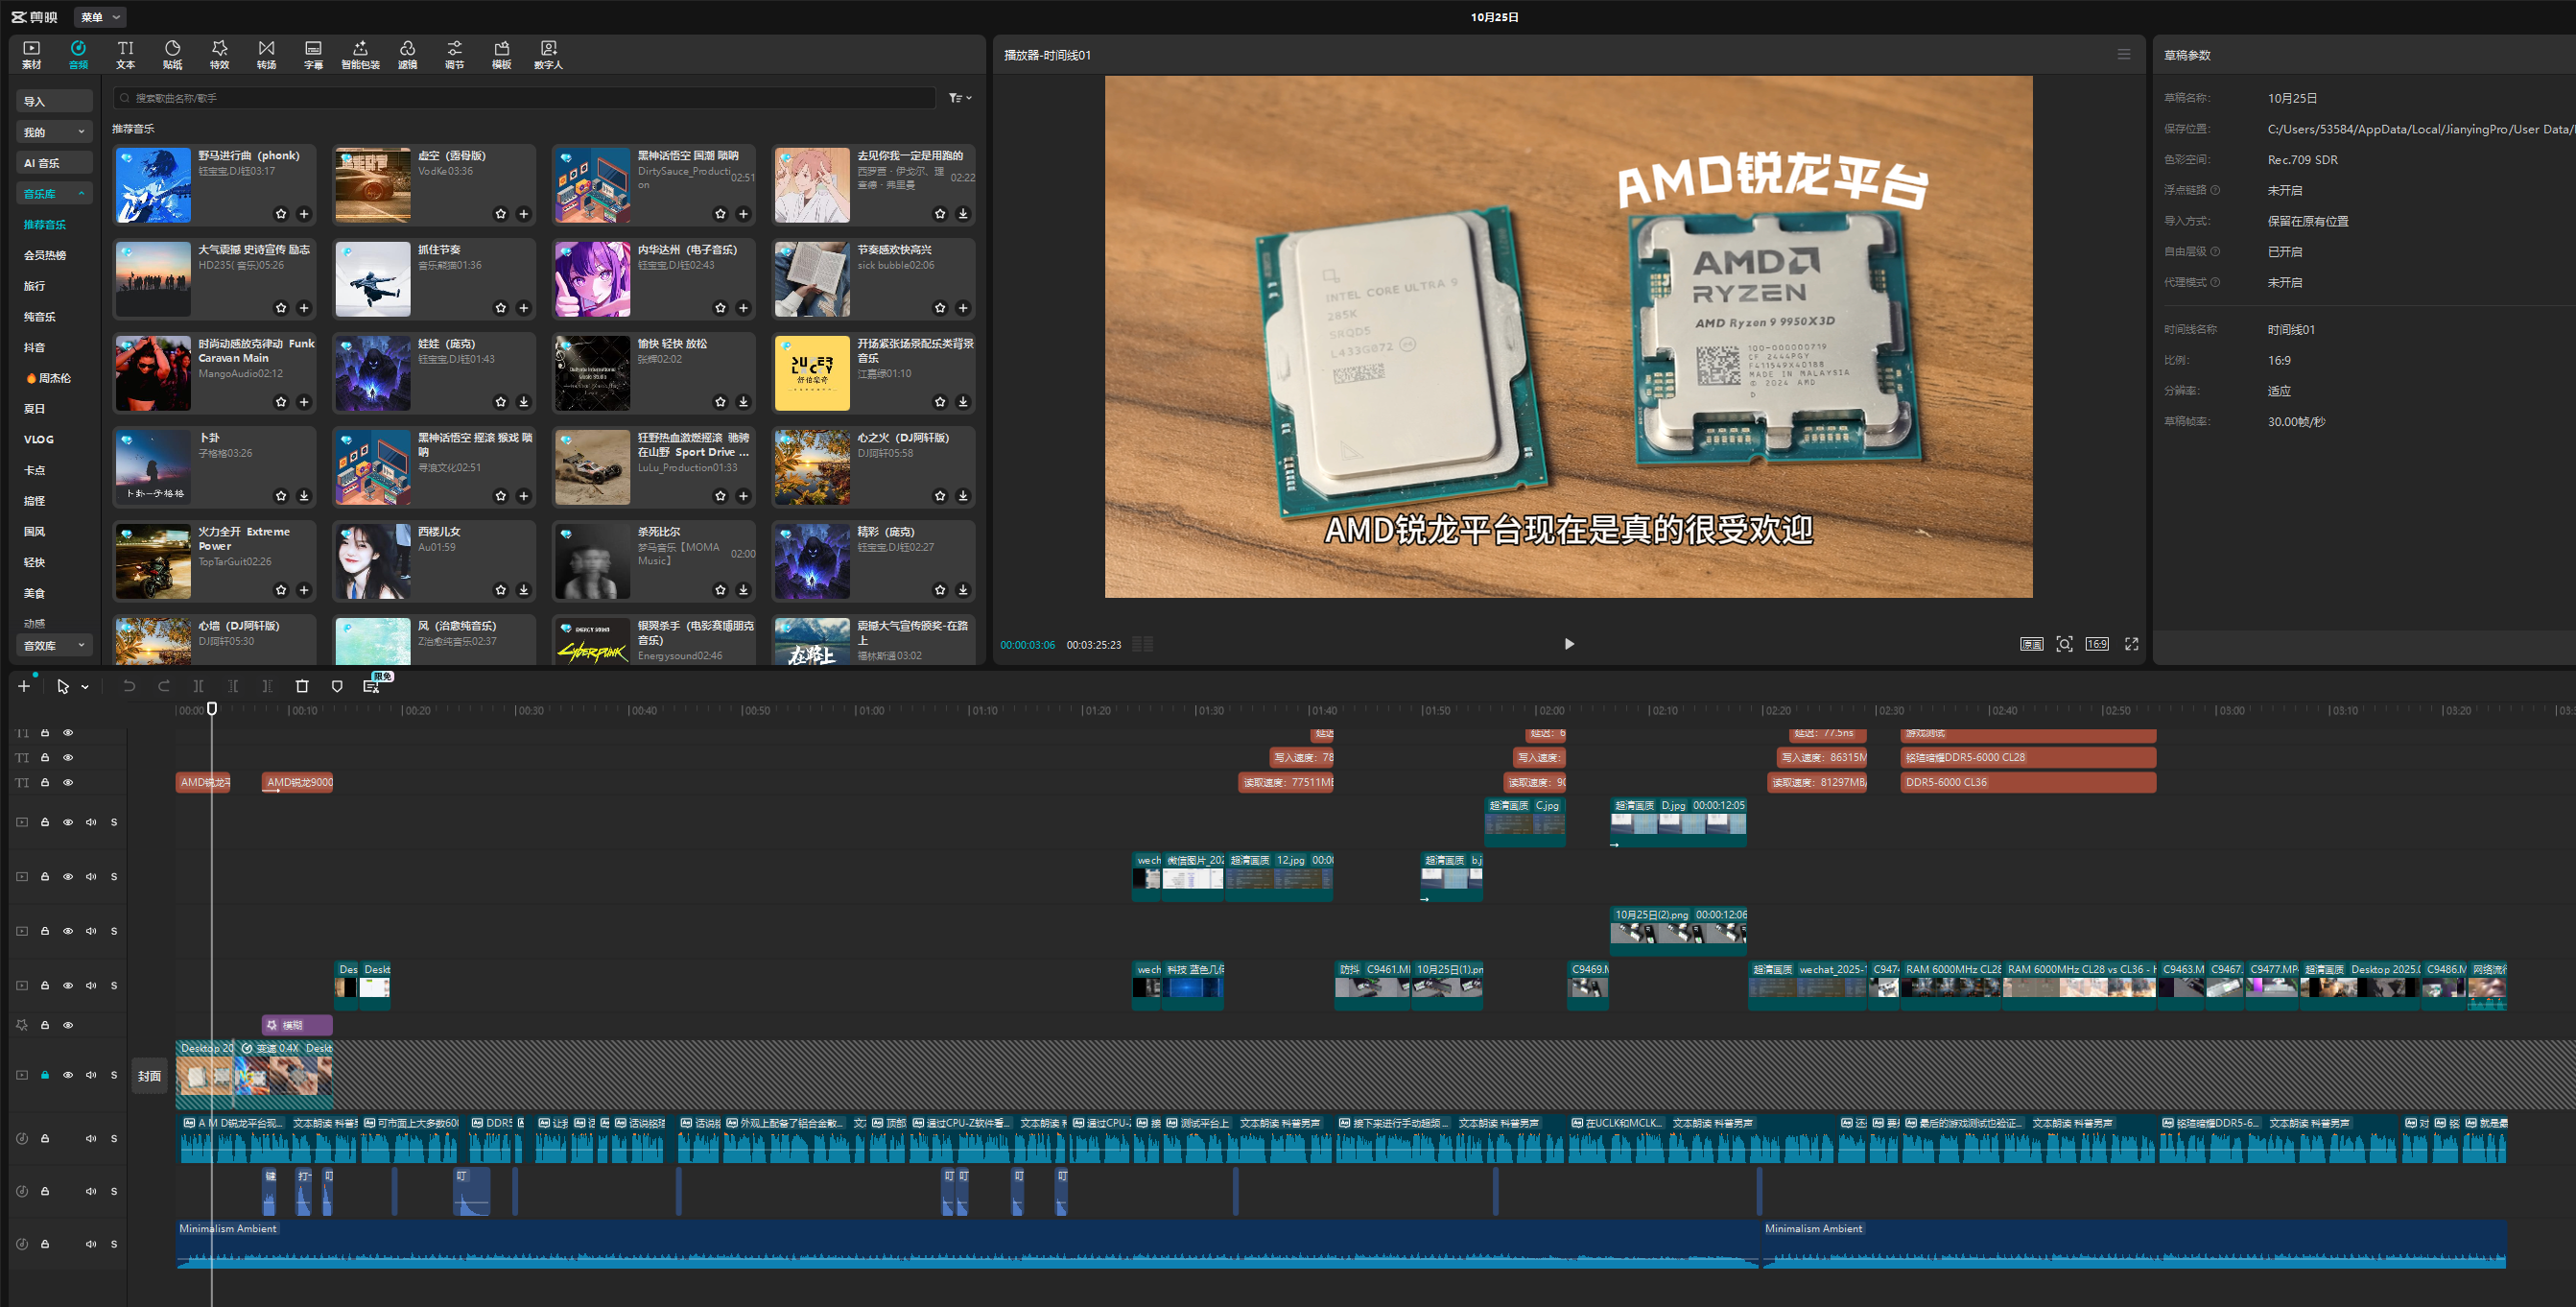The image size is (2576, 1307).
Task: Open the 菜单 menu dropdown
Action: pos(100,17)
